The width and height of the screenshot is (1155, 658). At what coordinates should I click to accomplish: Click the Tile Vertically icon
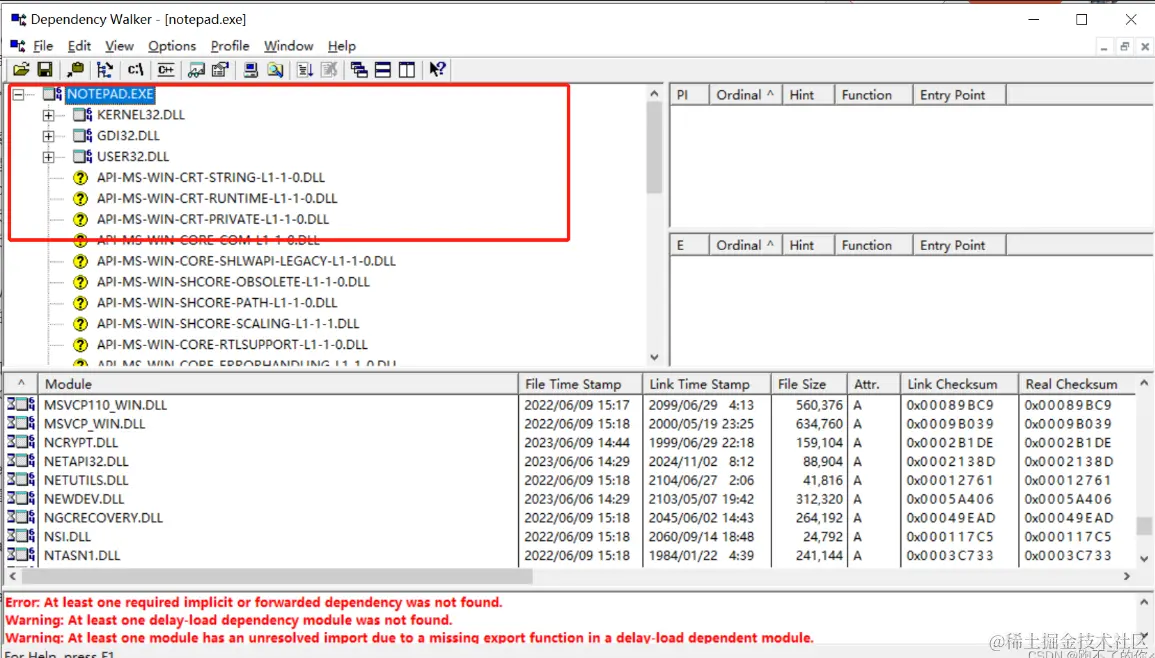[407, 70]
